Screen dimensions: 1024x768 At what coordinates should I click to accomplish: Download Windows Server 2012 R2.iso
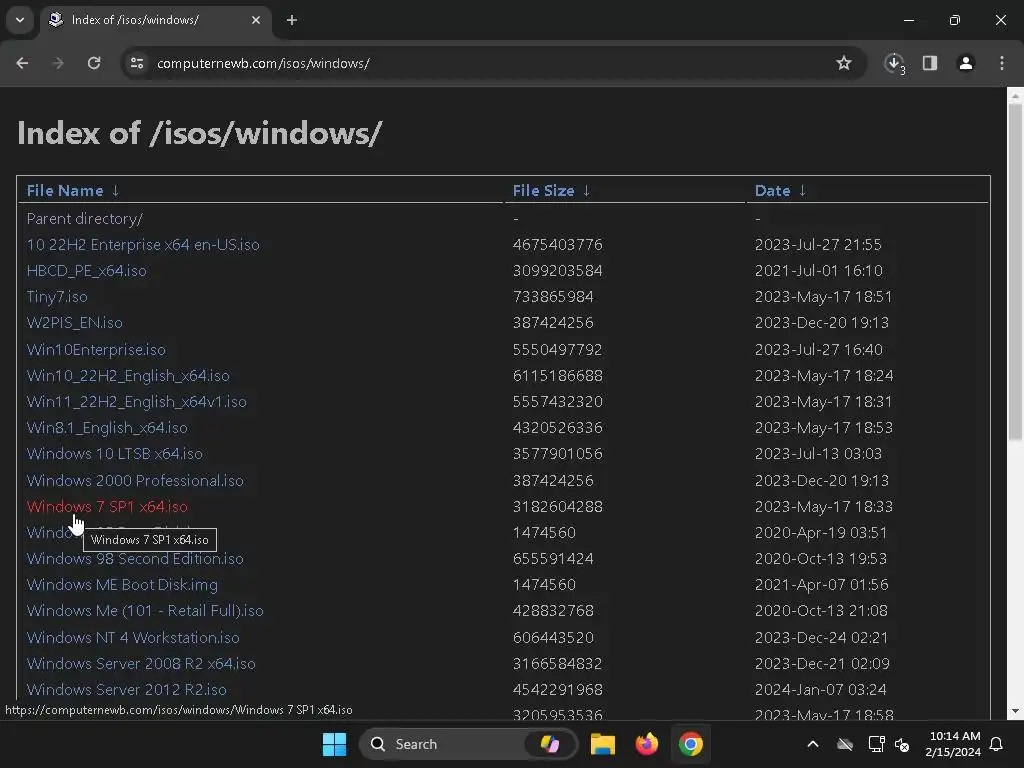[x=127, y=690]
